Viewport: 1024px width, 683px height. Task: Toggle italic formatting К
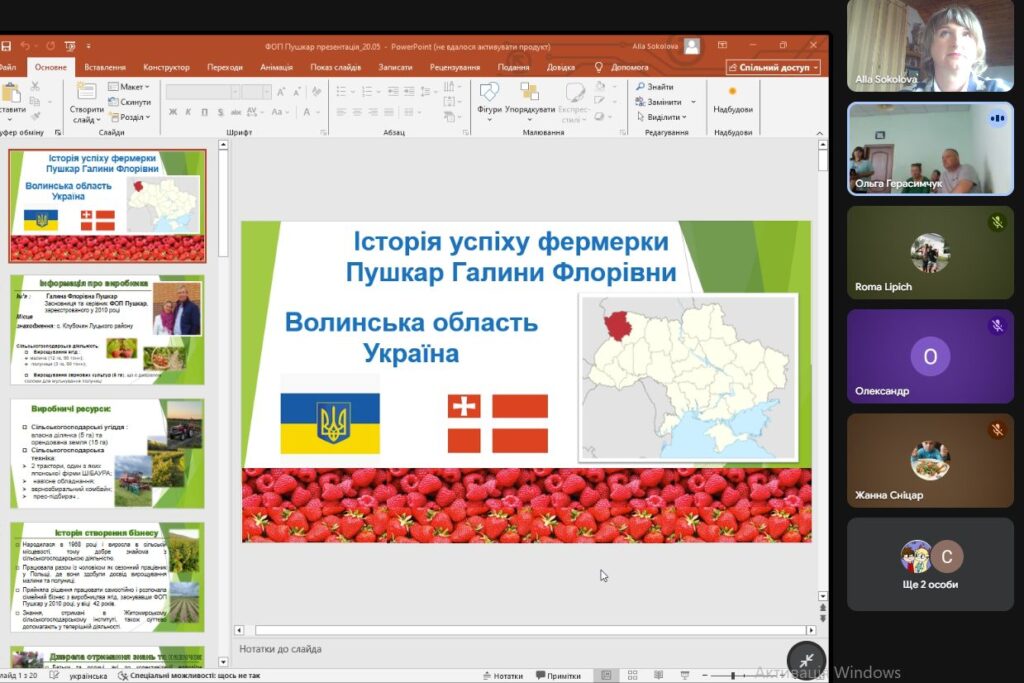point(189,112)
